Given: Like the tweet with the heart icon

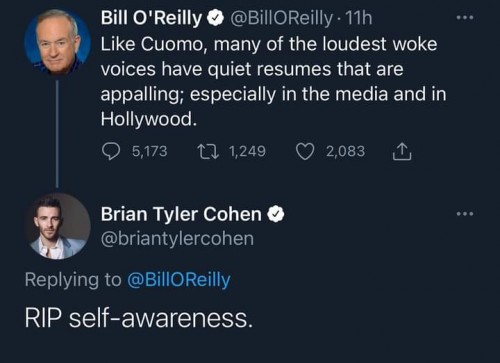Looking at the screenshot, I should coord(305,151).
